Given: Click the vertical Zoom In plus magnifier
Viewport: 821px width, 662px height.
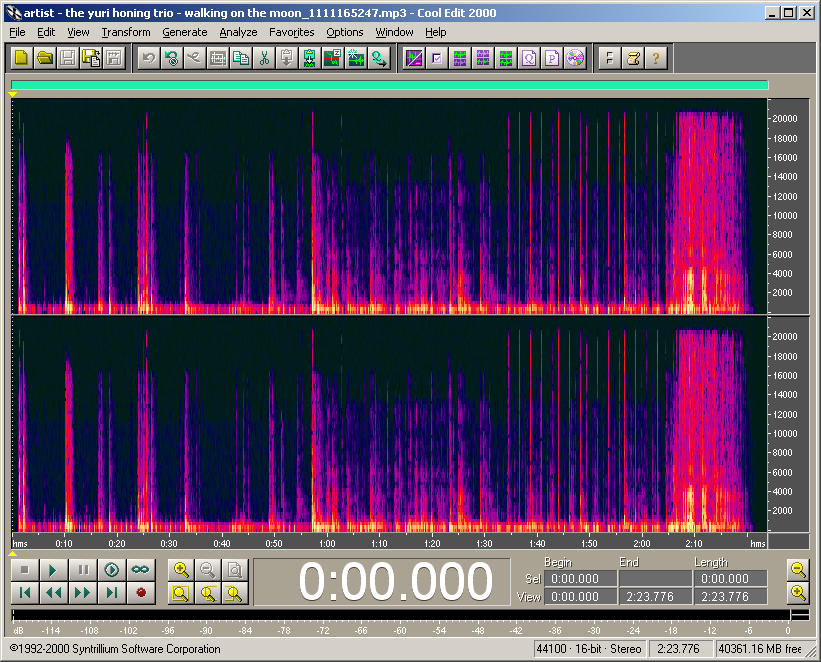Looking at the screenshot, I should (x=798, y=593).
